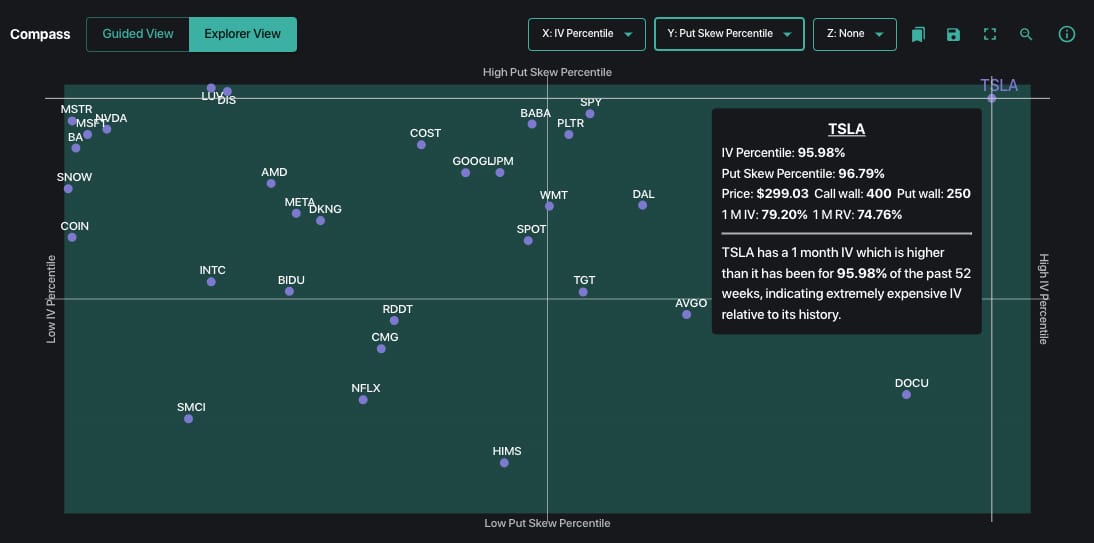Click the NFLX scatter point
Image resolution: width=1094 pixels, height=543 pixels.
click(363, 400)
